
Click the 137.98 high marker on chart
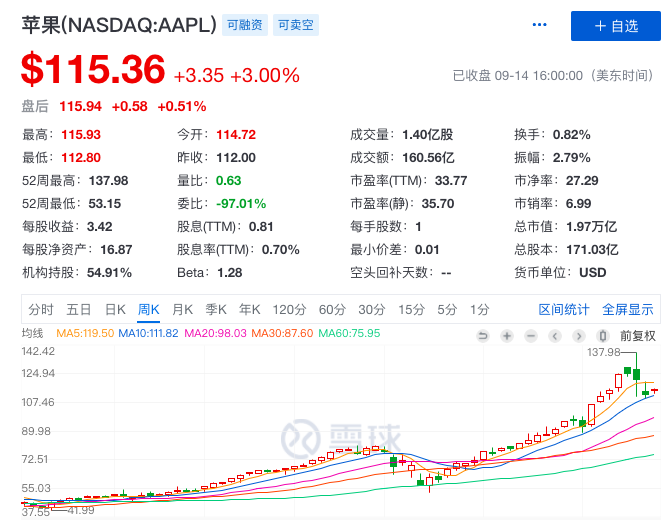pyautogui.click(x=603, y=352)
